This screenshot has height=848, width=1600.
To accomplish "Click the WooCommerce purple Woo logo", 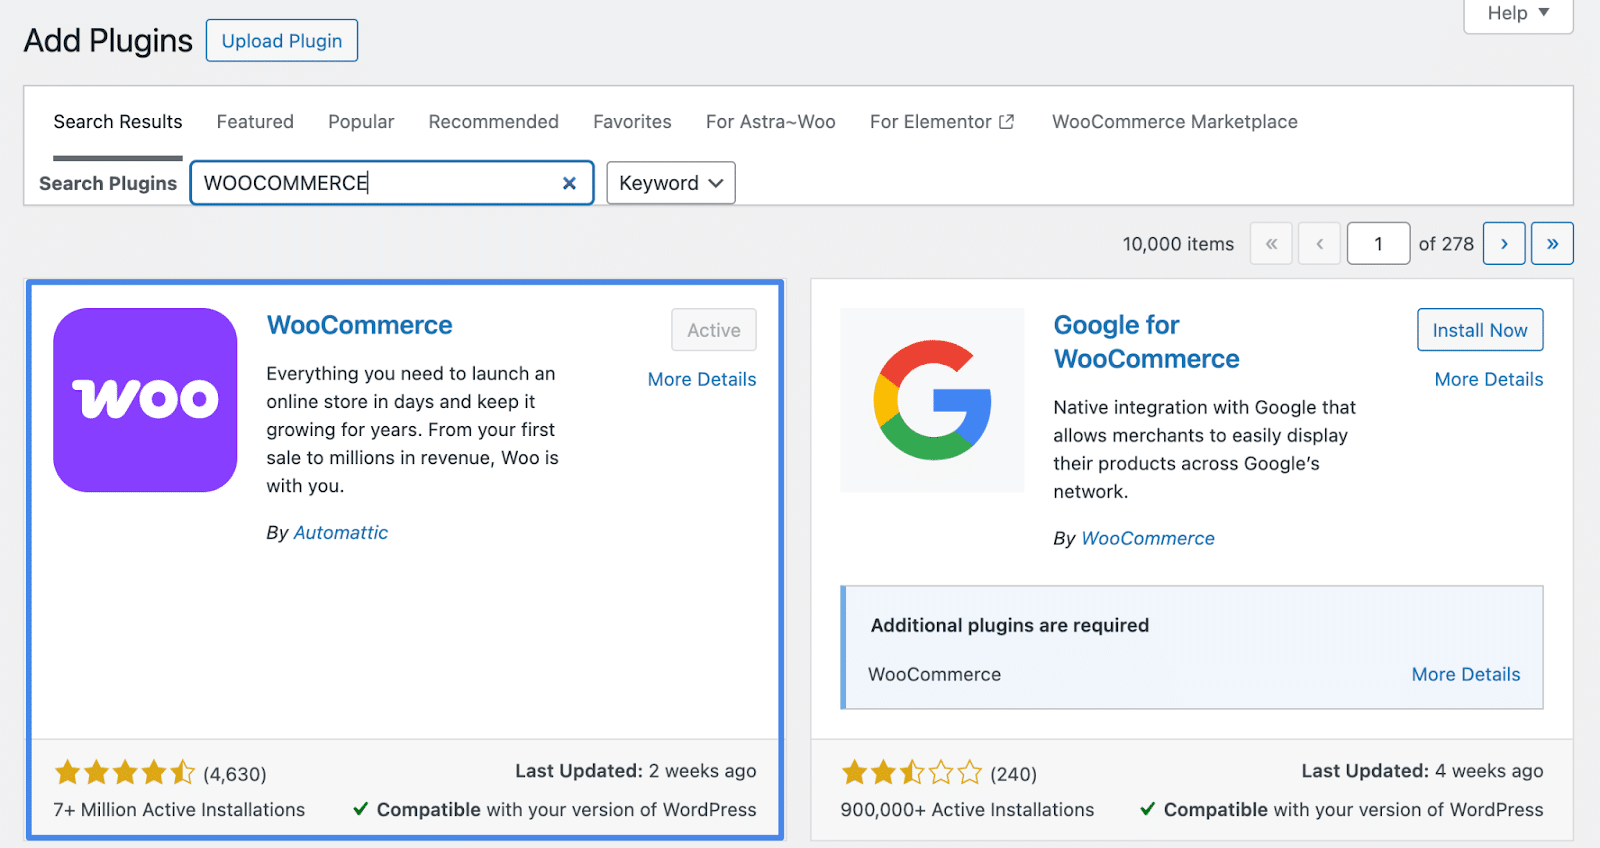I will pos(145,400).
